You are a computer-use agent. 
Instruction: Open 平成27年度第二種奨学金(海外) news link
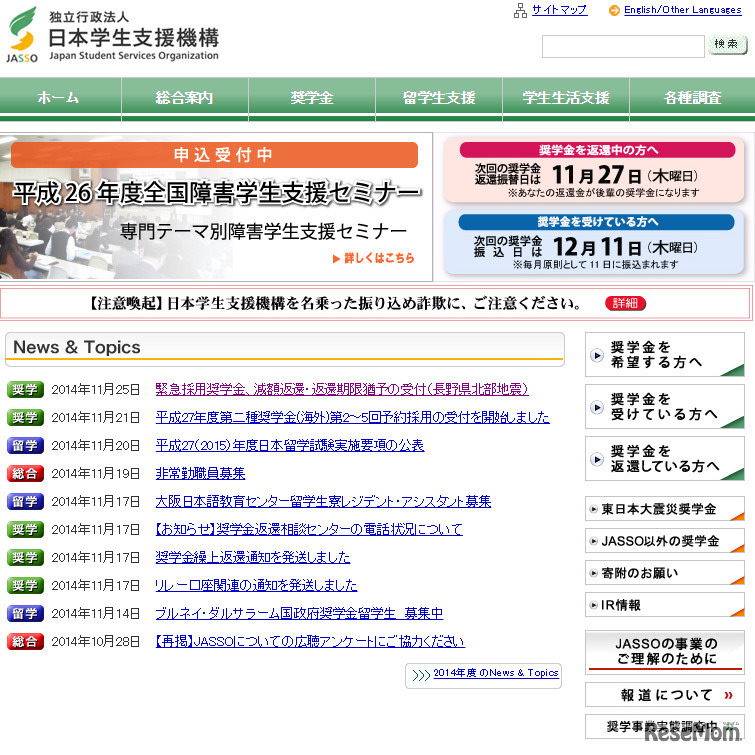pos(352,417)
